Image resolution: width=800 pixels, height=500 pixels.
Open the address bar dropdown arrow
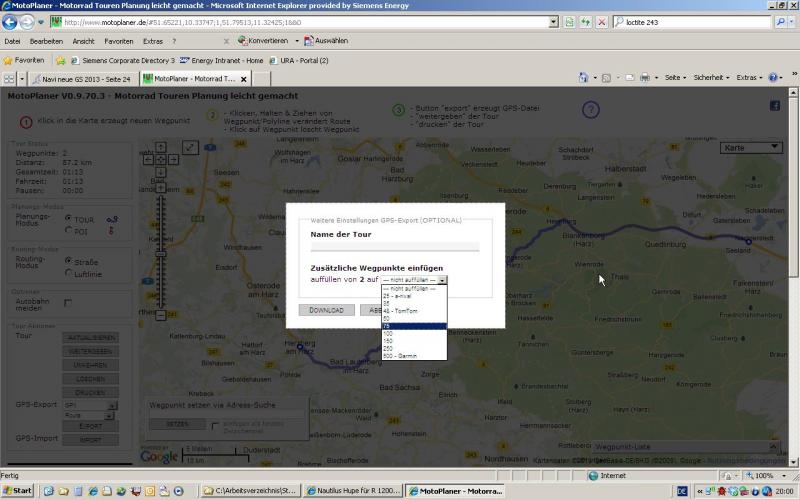pyautogui.click(x=554, y=22)
